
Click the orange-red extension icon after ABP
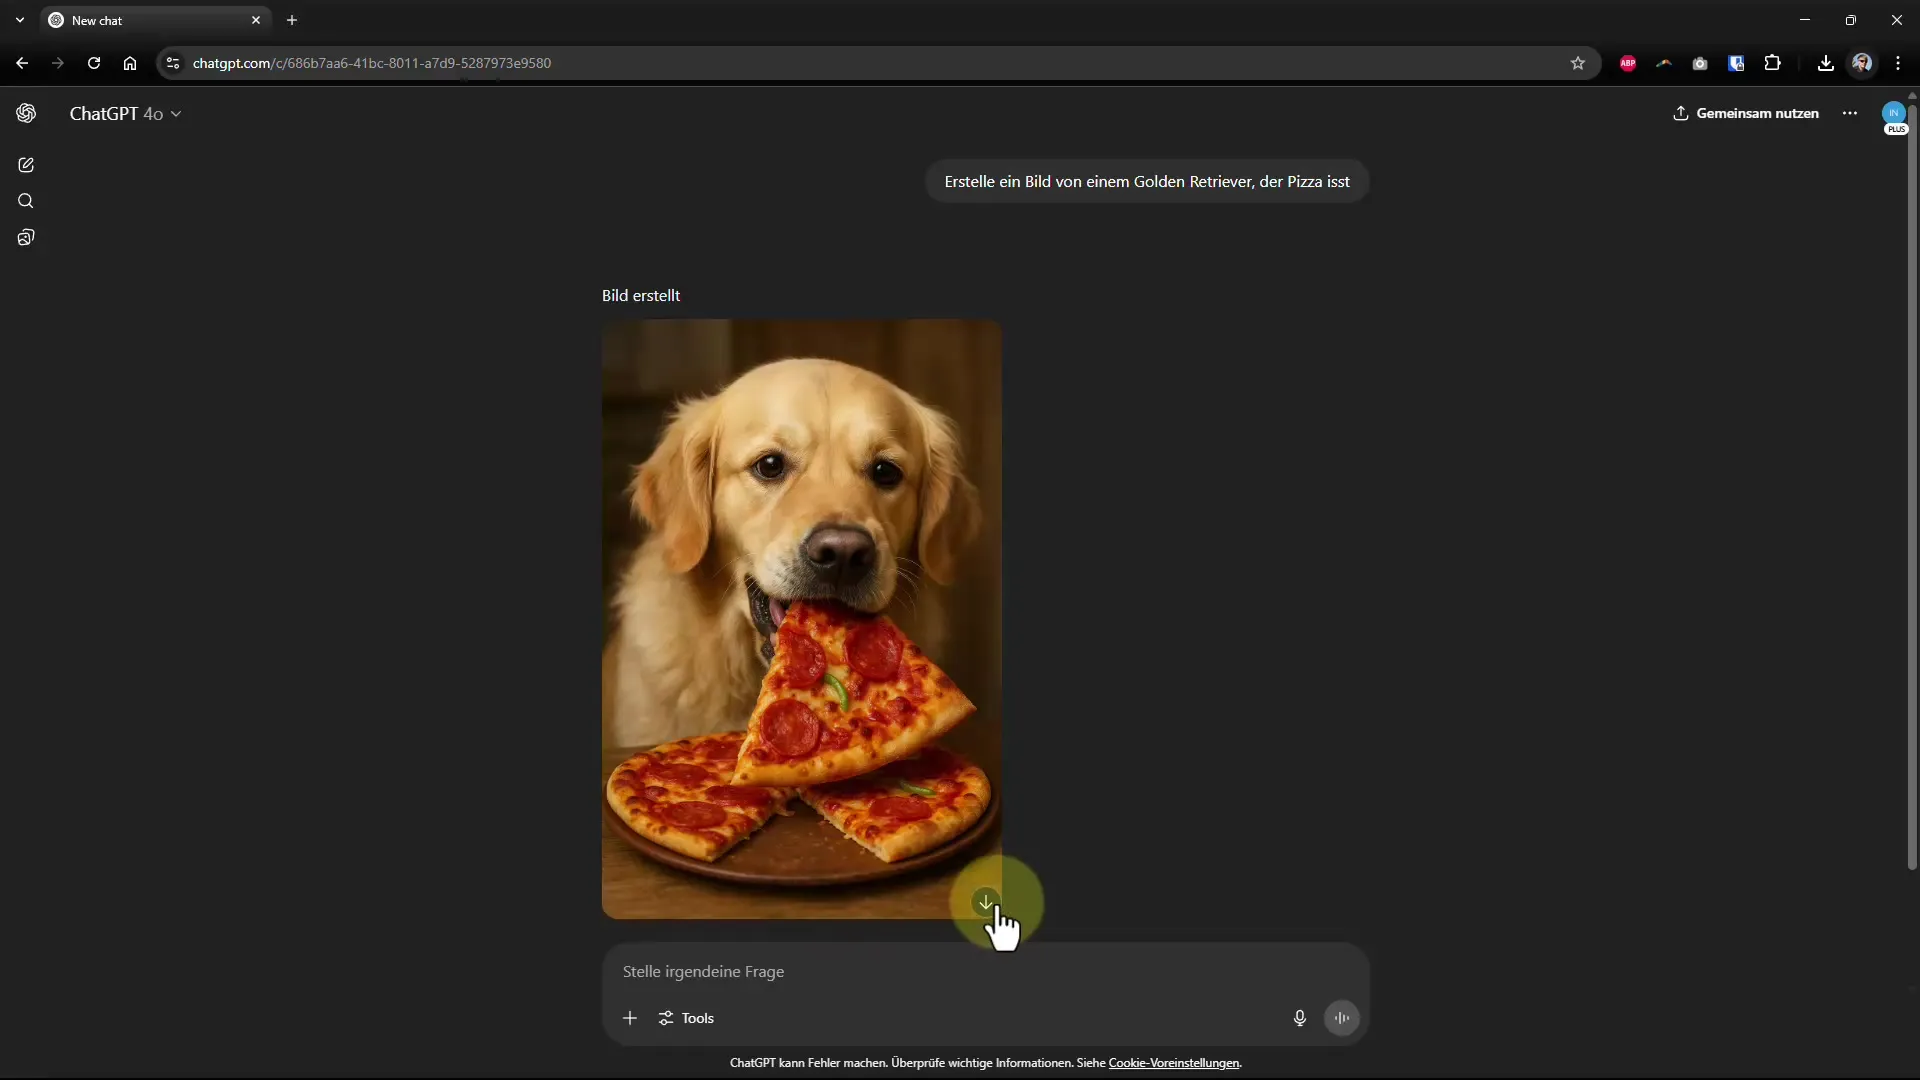pos(1664,63)
